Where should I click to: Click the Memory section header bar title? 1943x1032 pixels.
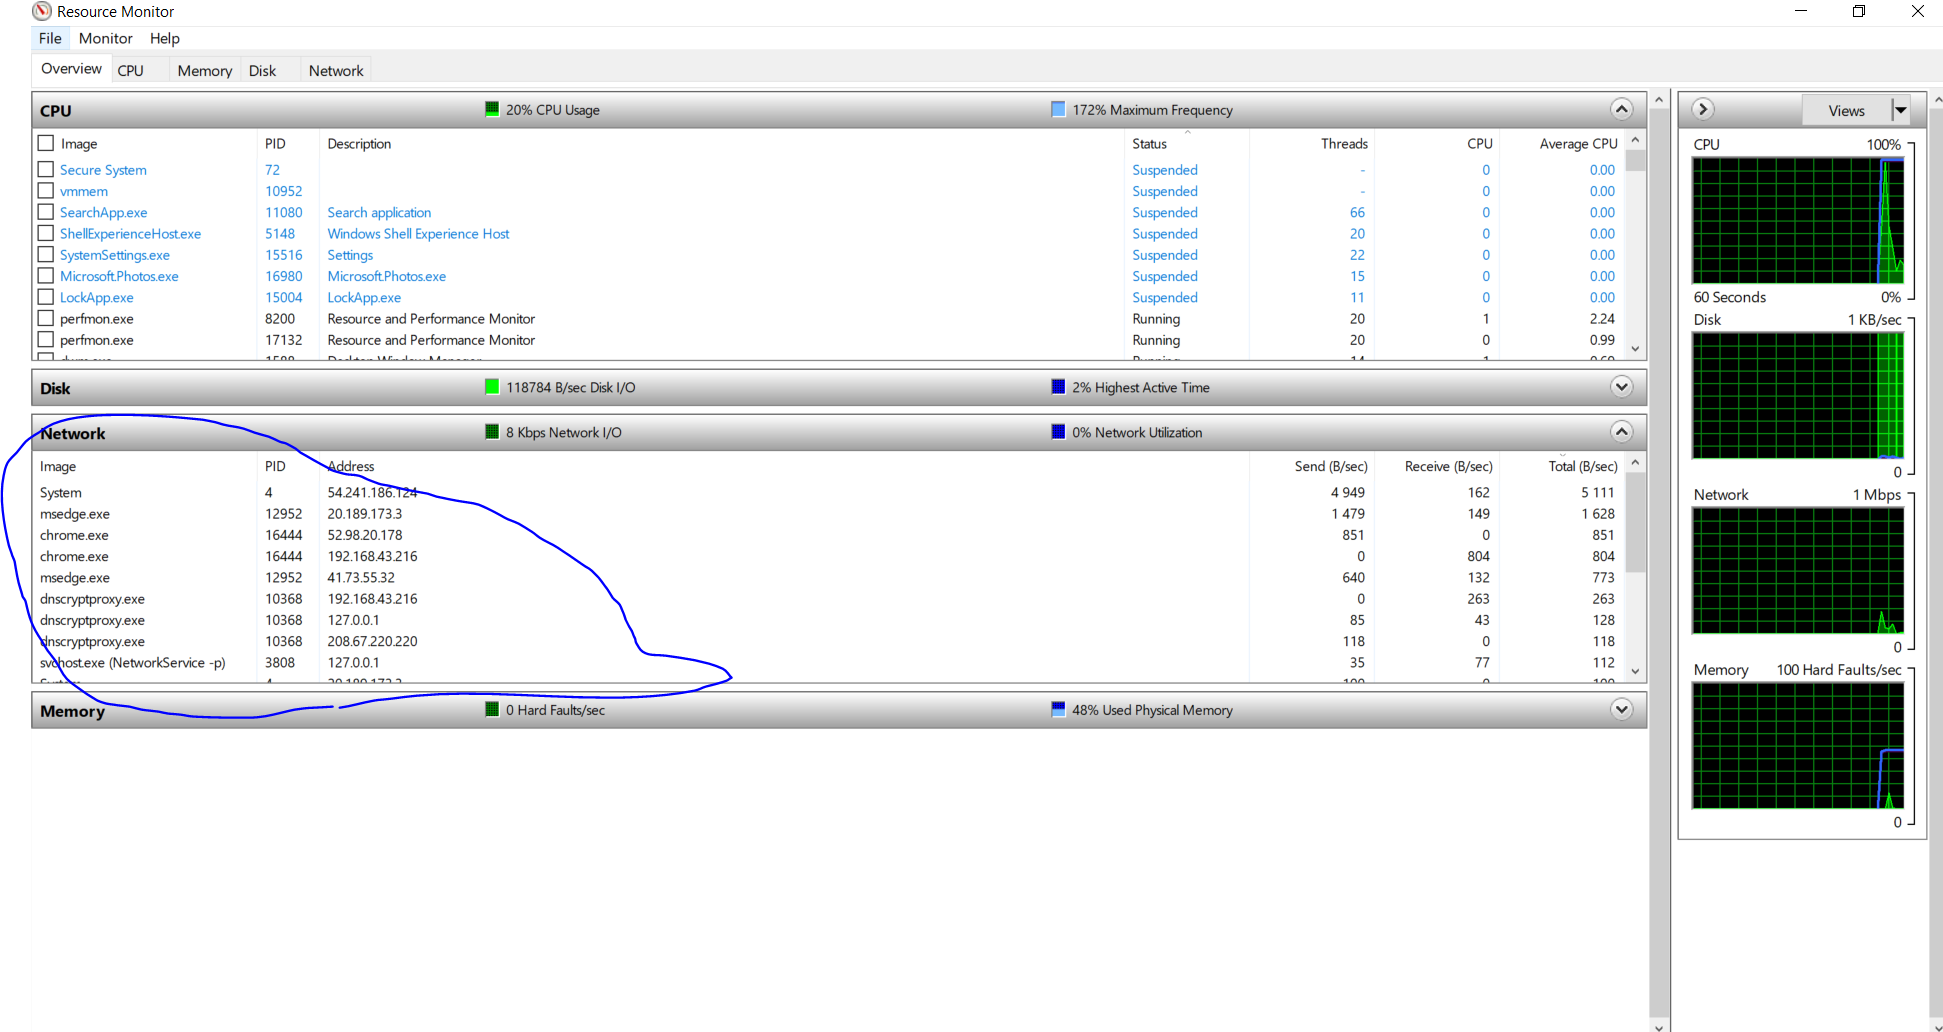[x=72, y=711]
